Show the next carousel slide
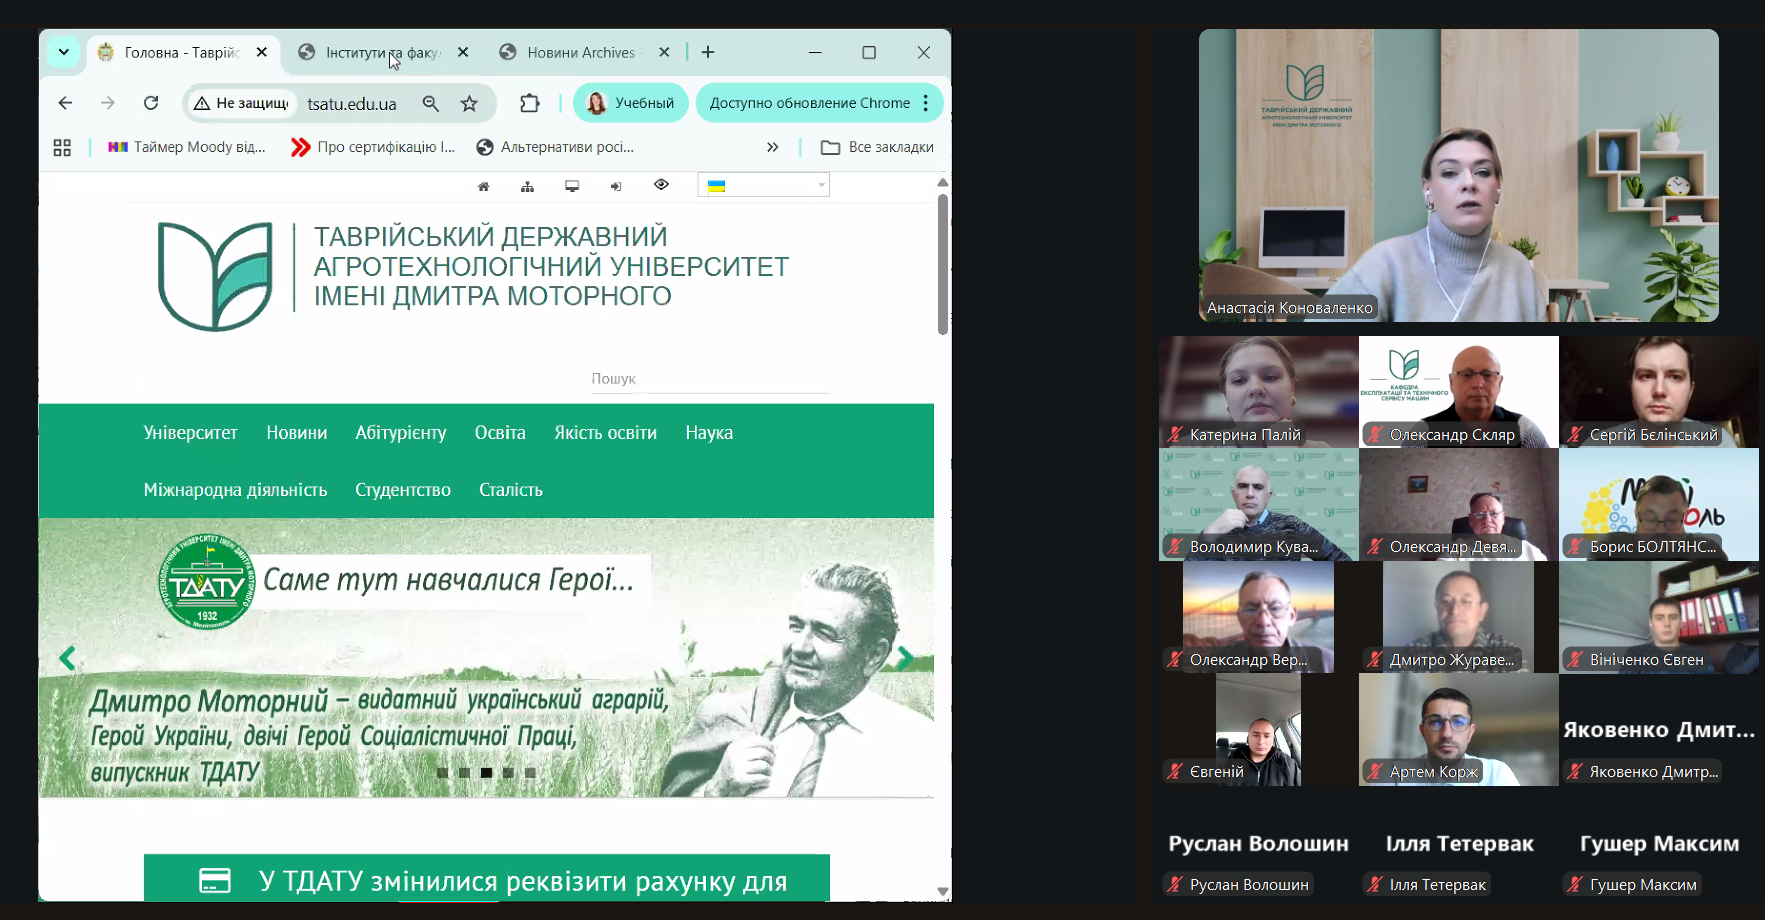The width and height of the screenshot is (1765, 920). coord(904,658)
